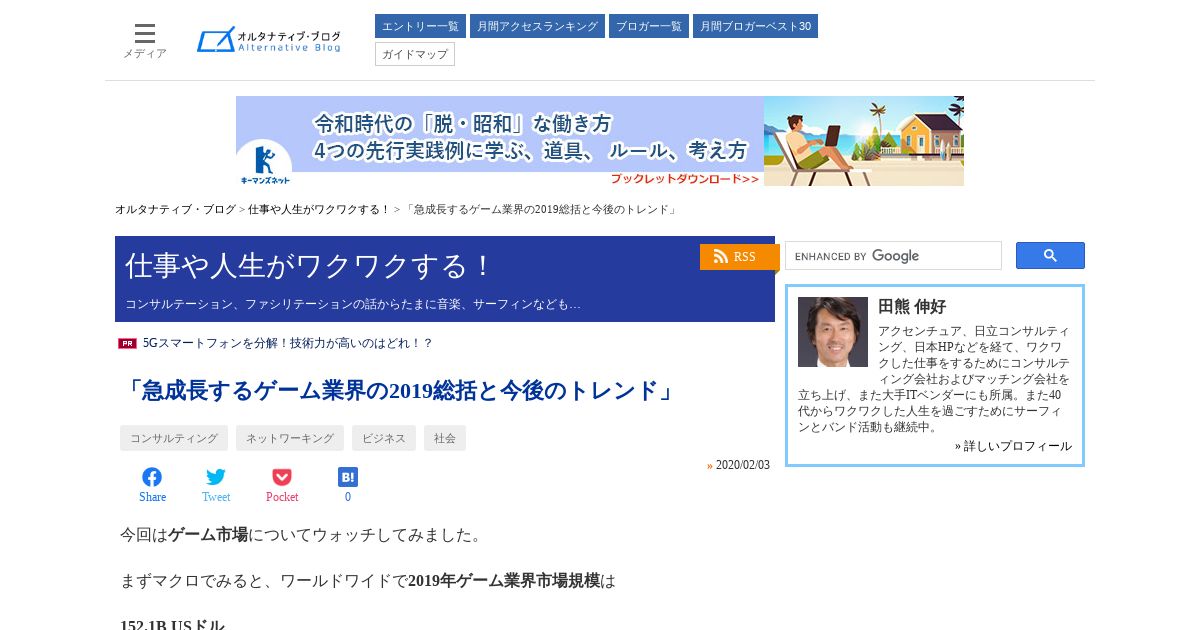Screen dimensions: 1200x630
Task: Click the 仕事や人生がワクワクする！ breadcrumb link
Action: coord(319,210)
